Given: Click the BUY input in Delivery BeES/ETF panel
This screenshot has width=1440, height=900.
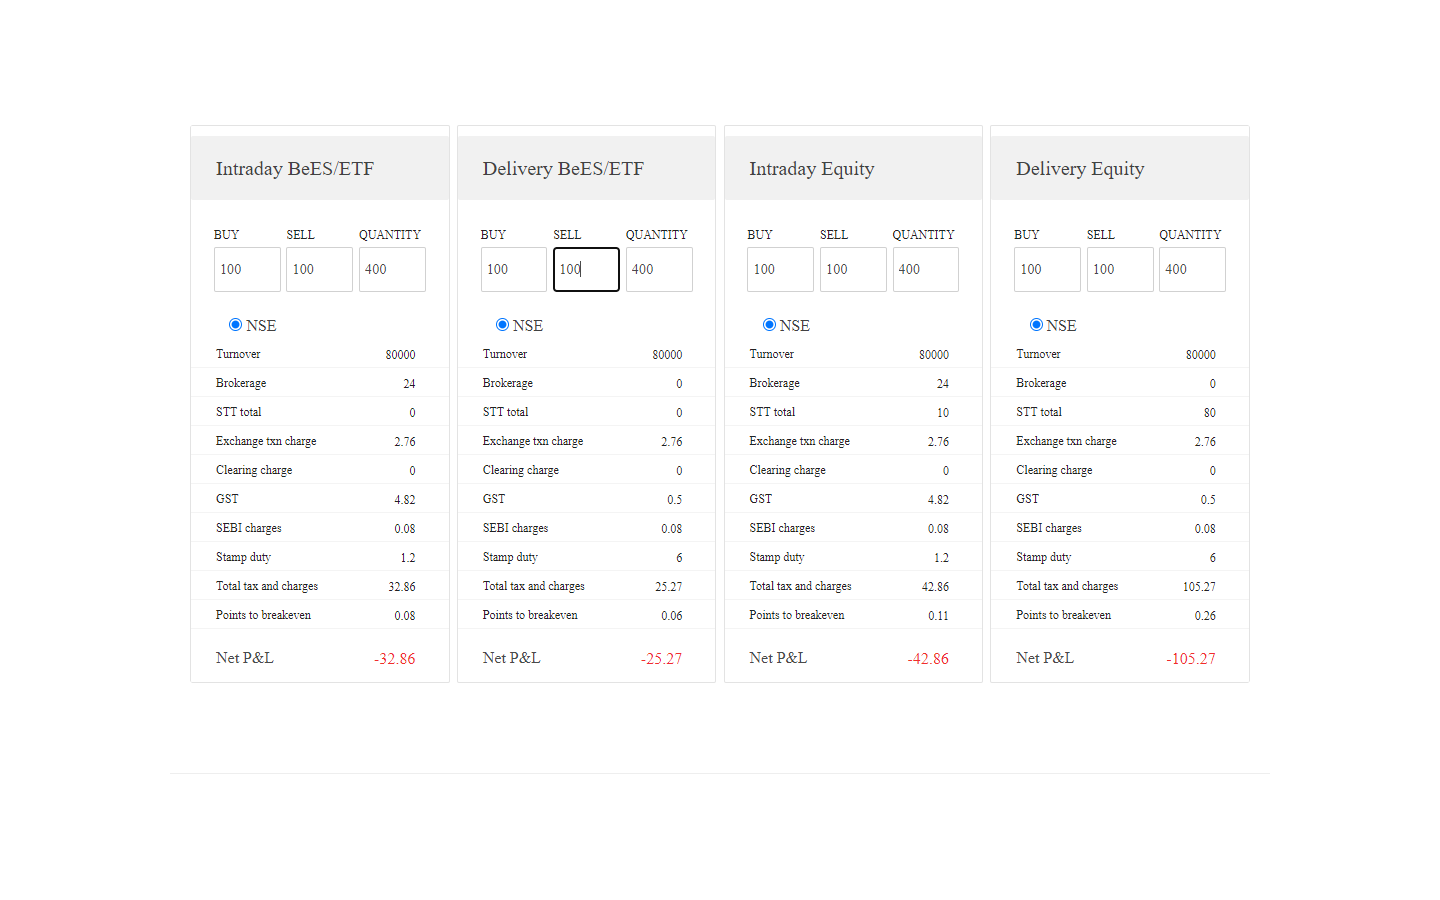Looking at the screenshot, I should click(x=513, y=269).
